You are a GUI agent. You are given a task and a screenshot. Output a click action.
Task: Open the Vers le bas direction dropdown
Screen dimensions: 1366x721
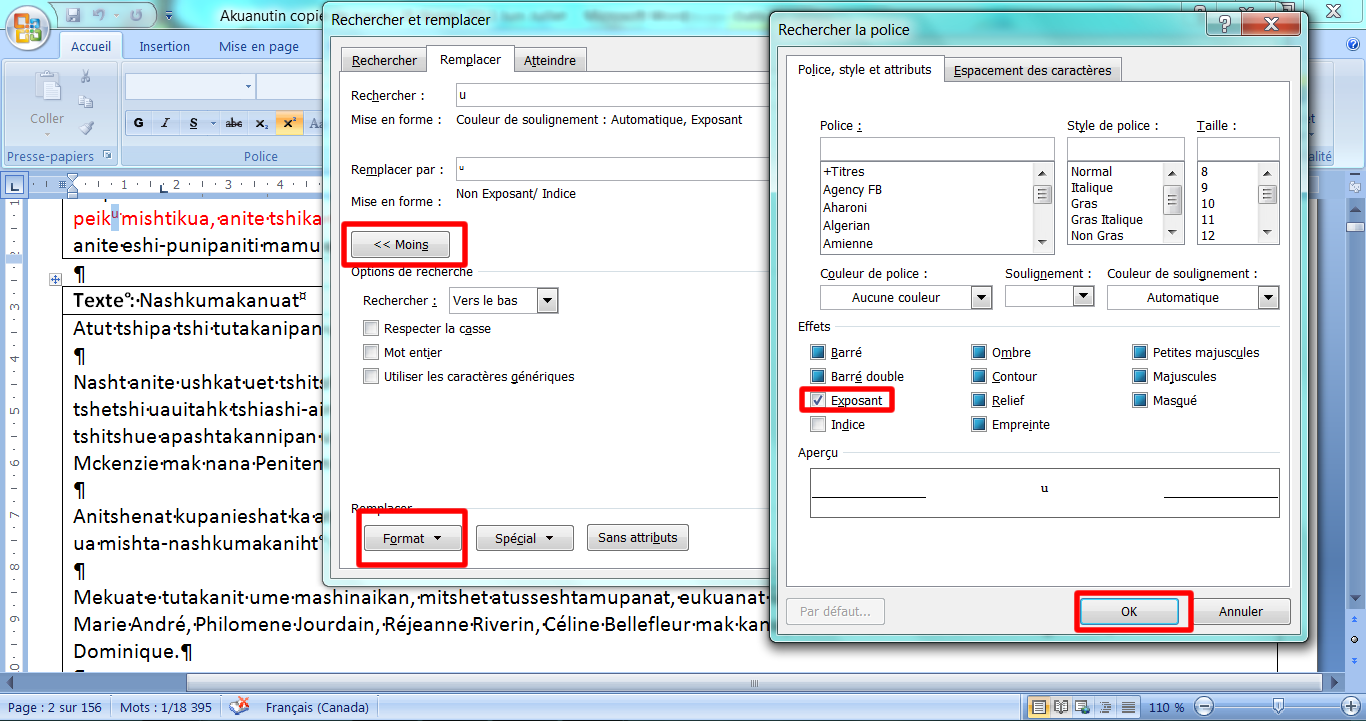547,301
